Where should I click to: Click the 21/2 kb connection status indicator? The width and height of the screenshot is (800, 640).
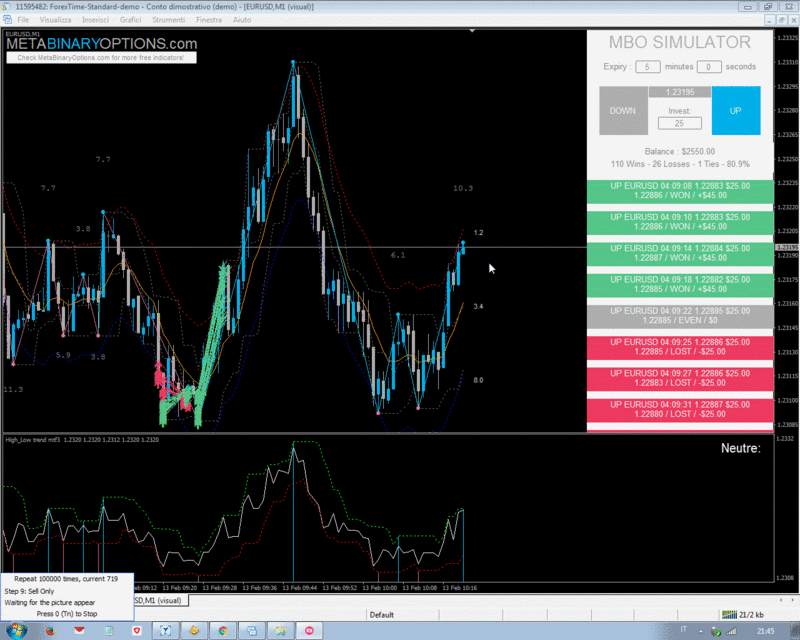743,615
